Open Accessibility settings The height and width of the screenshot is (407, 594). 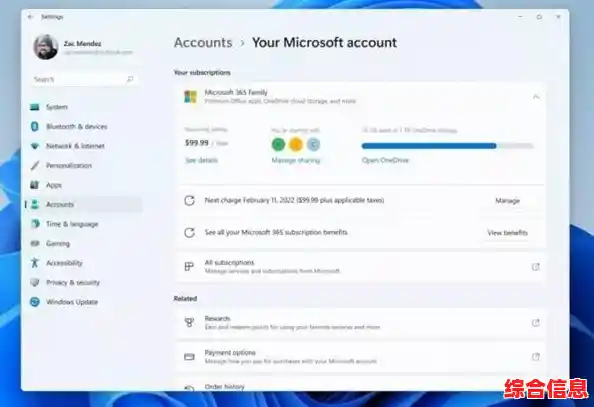pyautogui.click(x=84, y=263)
